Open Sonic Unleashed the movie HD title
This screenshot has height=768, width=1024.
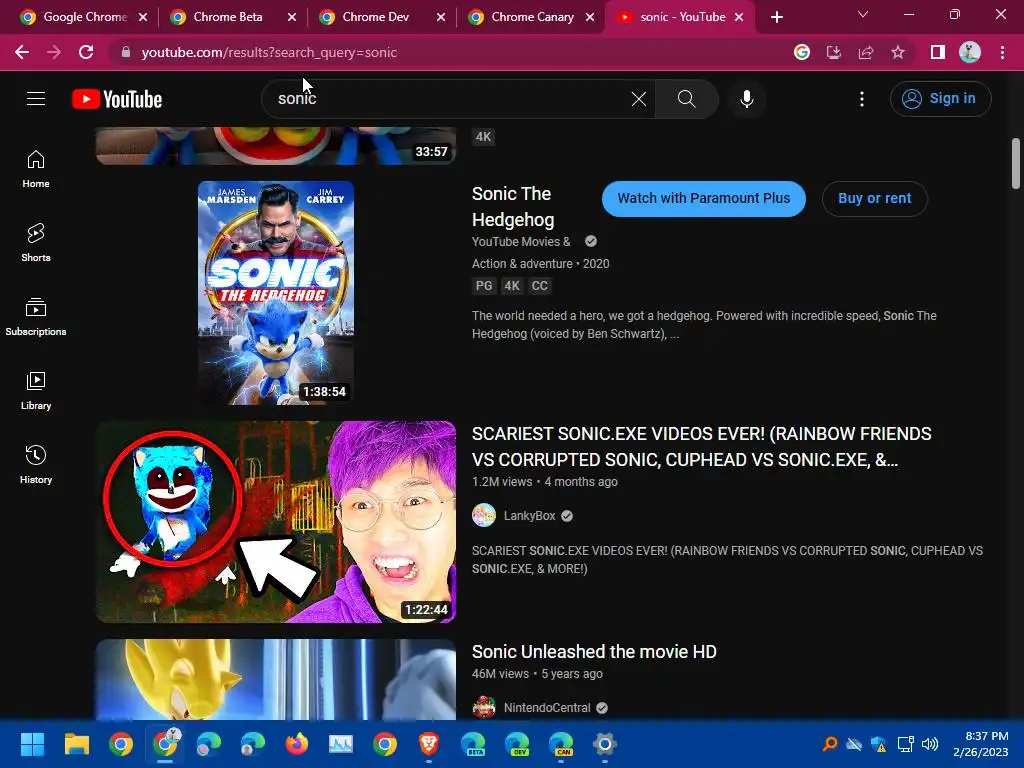pos(594,652)
